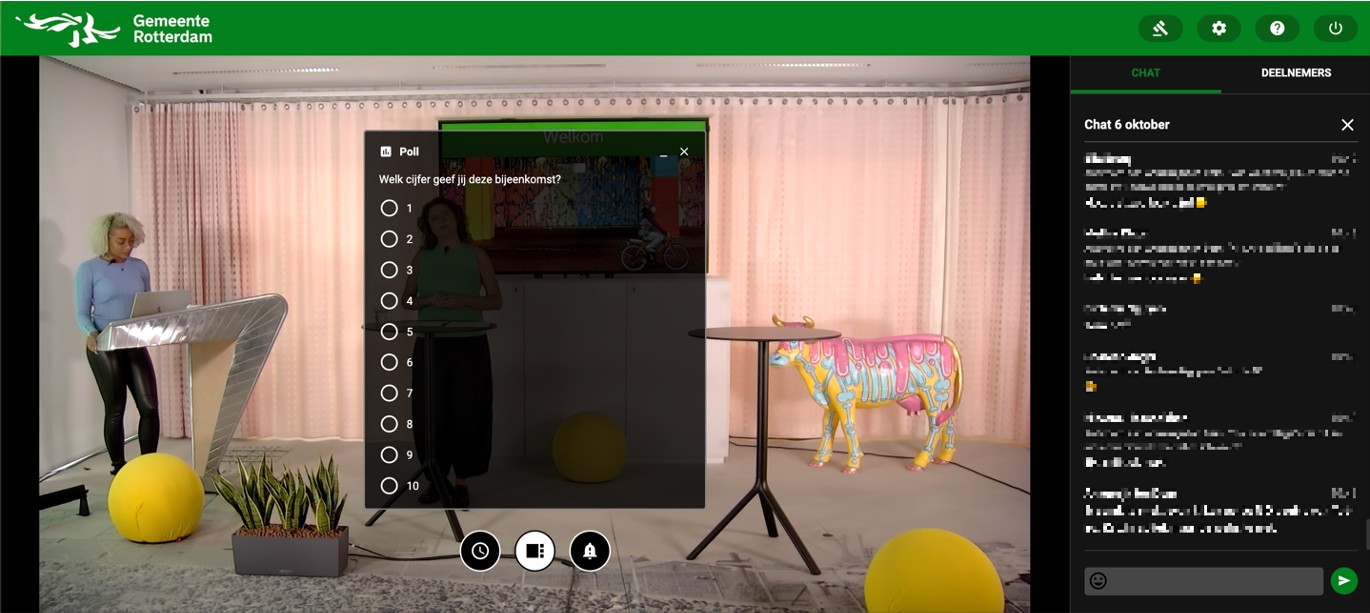The width and height of the screenshot is (1370, 613).
Task: Open help via the question mark icon
Action: (1277, 28)
